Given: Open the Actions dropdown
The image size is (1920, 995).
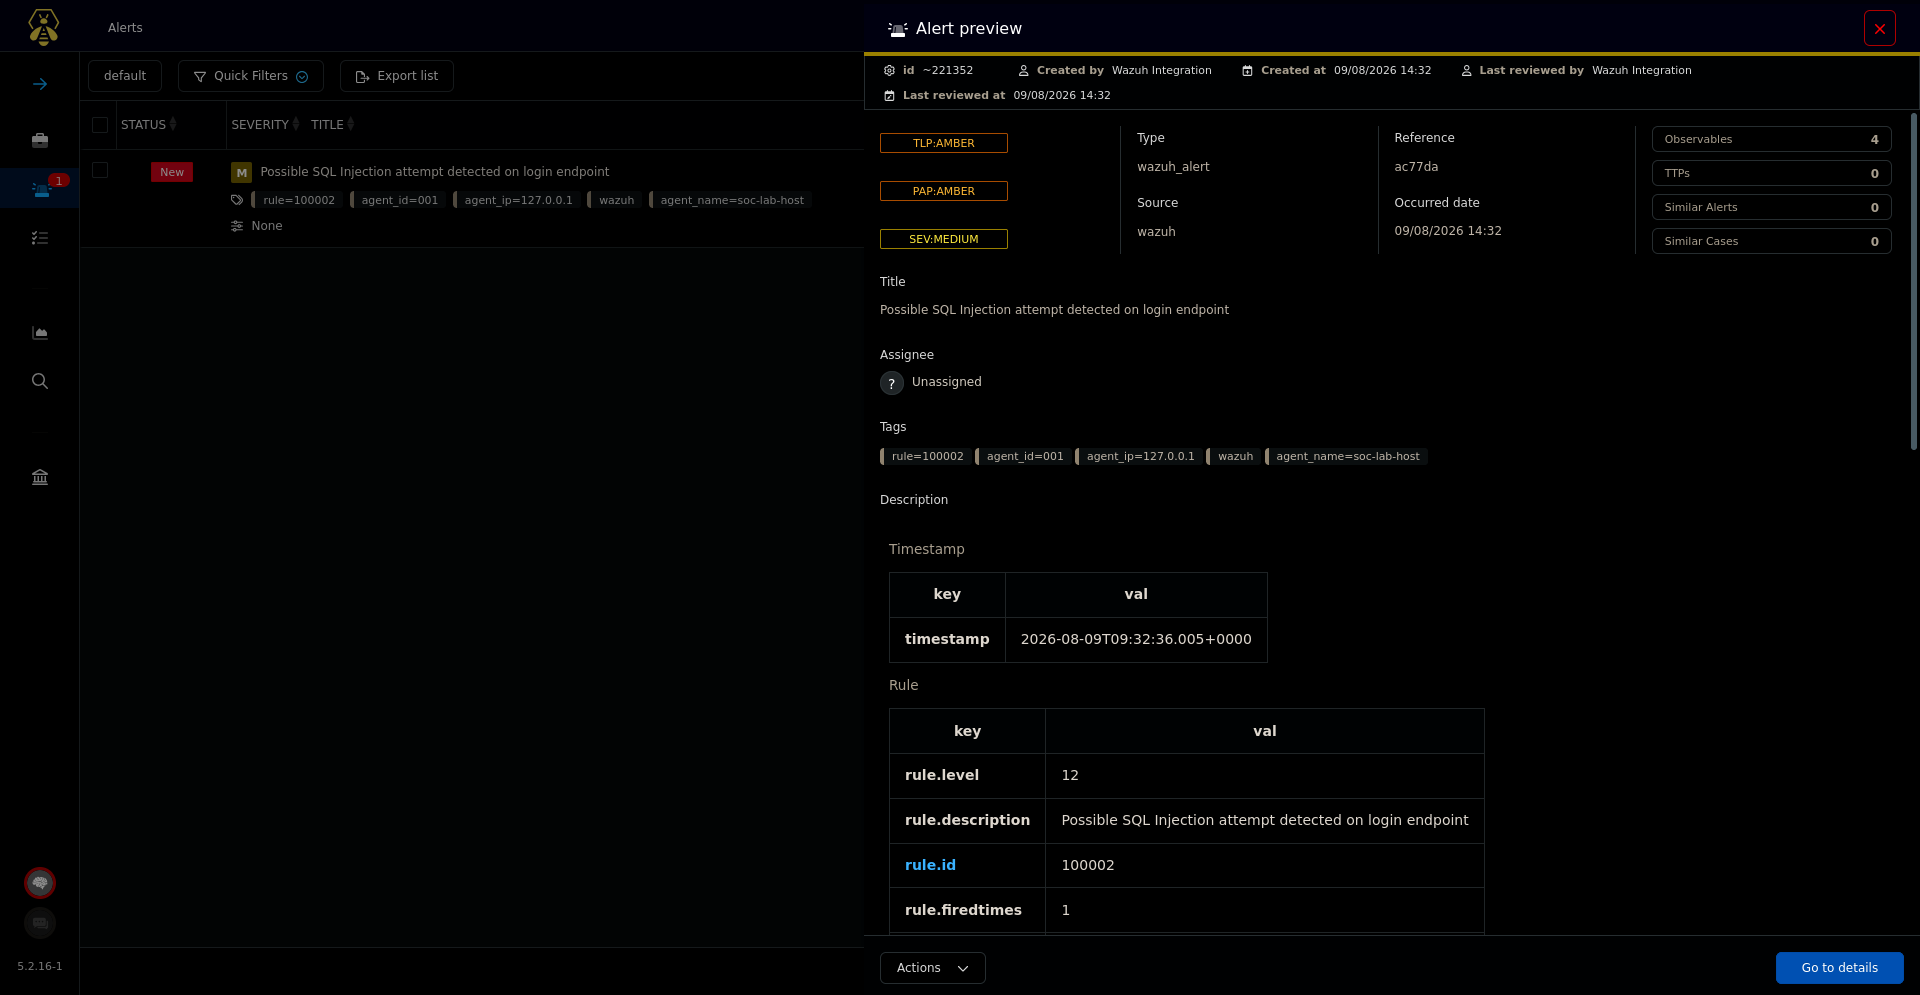Looking at the screenshot, I should [x=933, y=968].
